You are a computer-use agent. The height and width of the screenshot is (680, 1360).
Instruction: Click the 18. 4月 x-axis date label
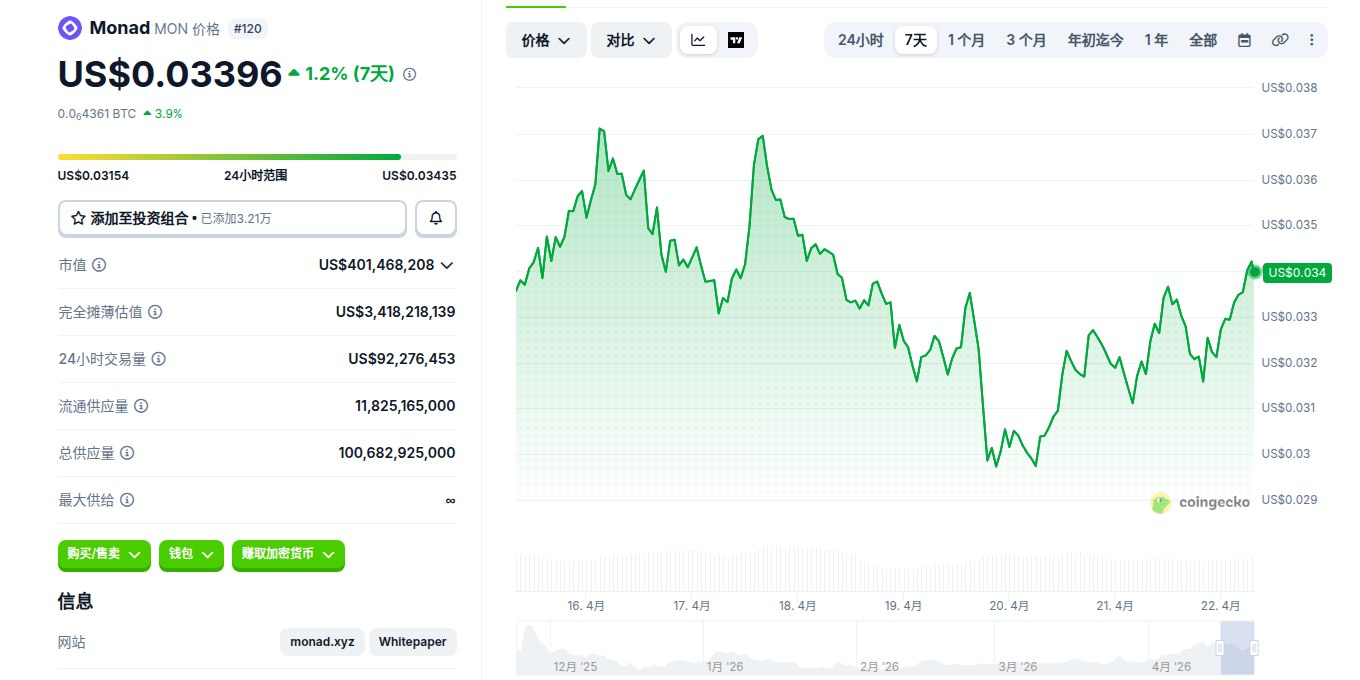(797, 606)
